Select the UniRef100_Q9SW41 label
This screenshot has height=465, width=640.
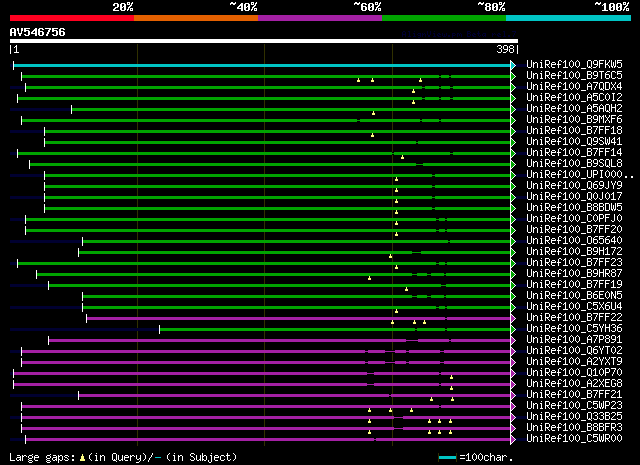(574, 141)
